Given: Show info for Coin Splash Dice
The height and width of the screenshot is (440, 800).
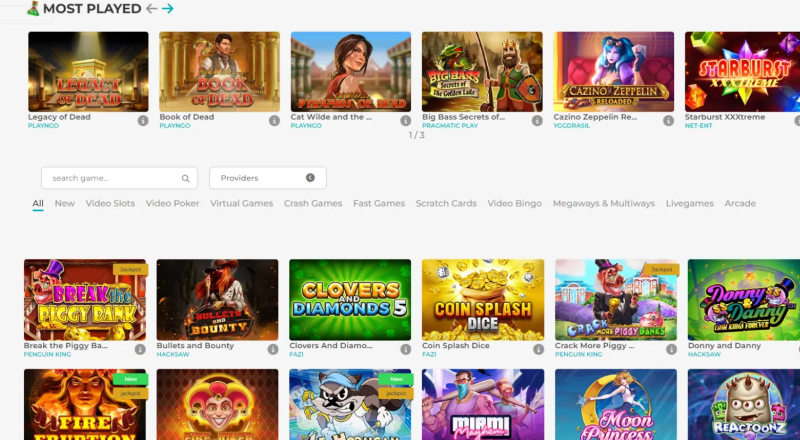Looking at the screenshot, I should pyautogui.click(x=538, y=349).
